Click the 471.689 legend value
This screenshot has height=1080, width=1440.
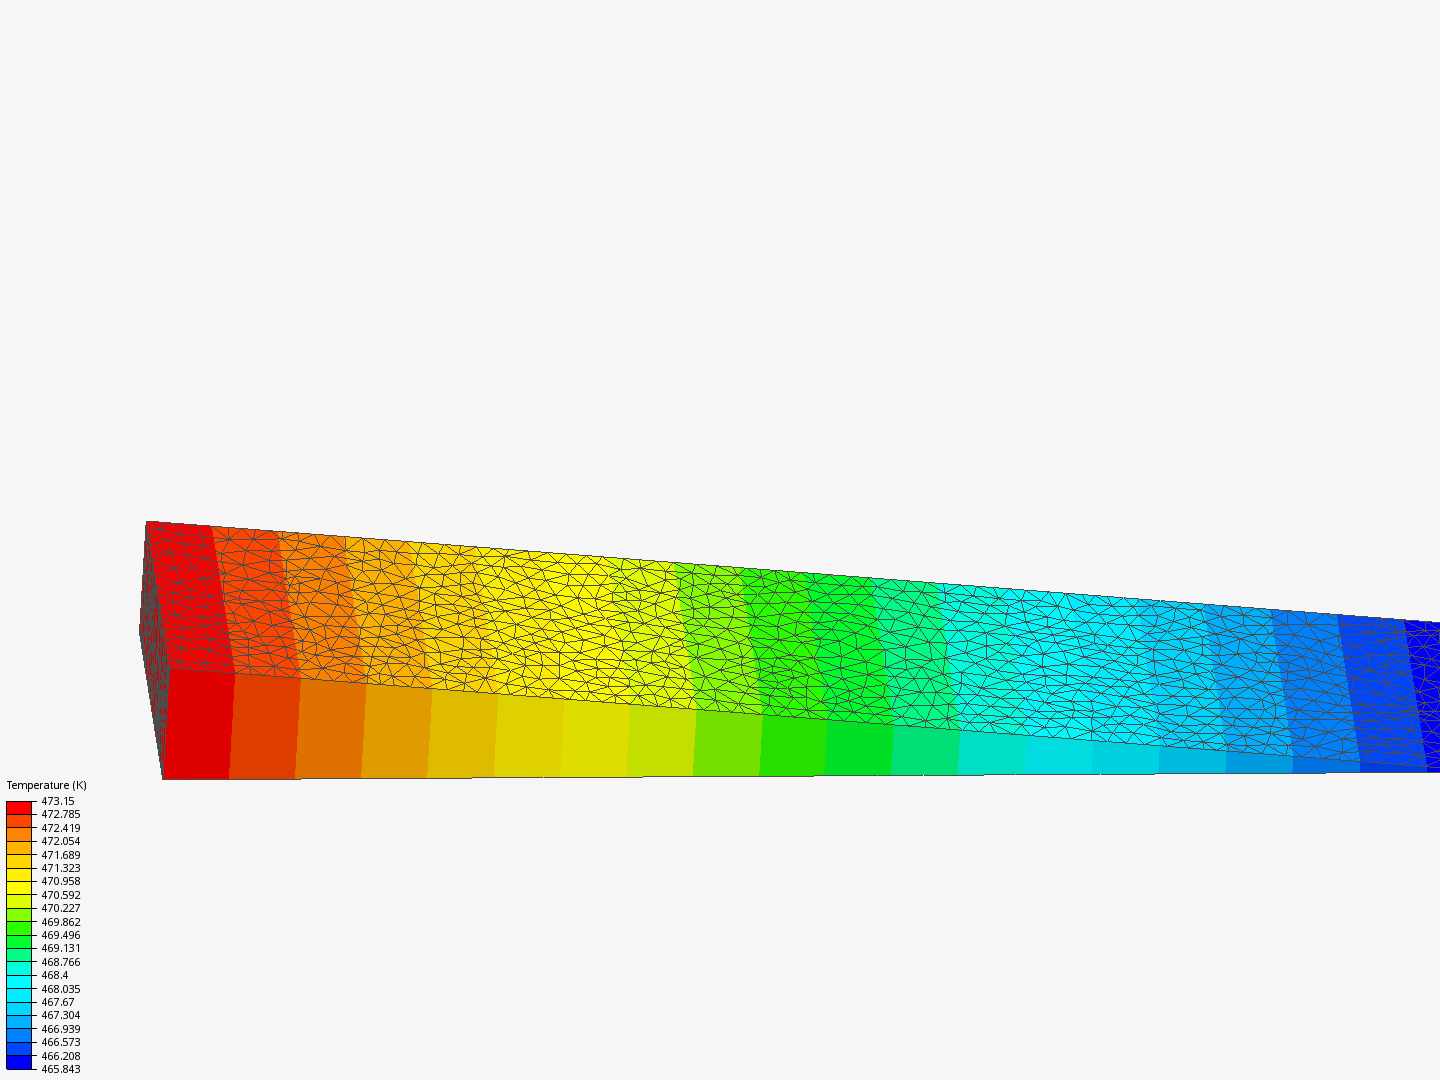(x=60, y=855)
